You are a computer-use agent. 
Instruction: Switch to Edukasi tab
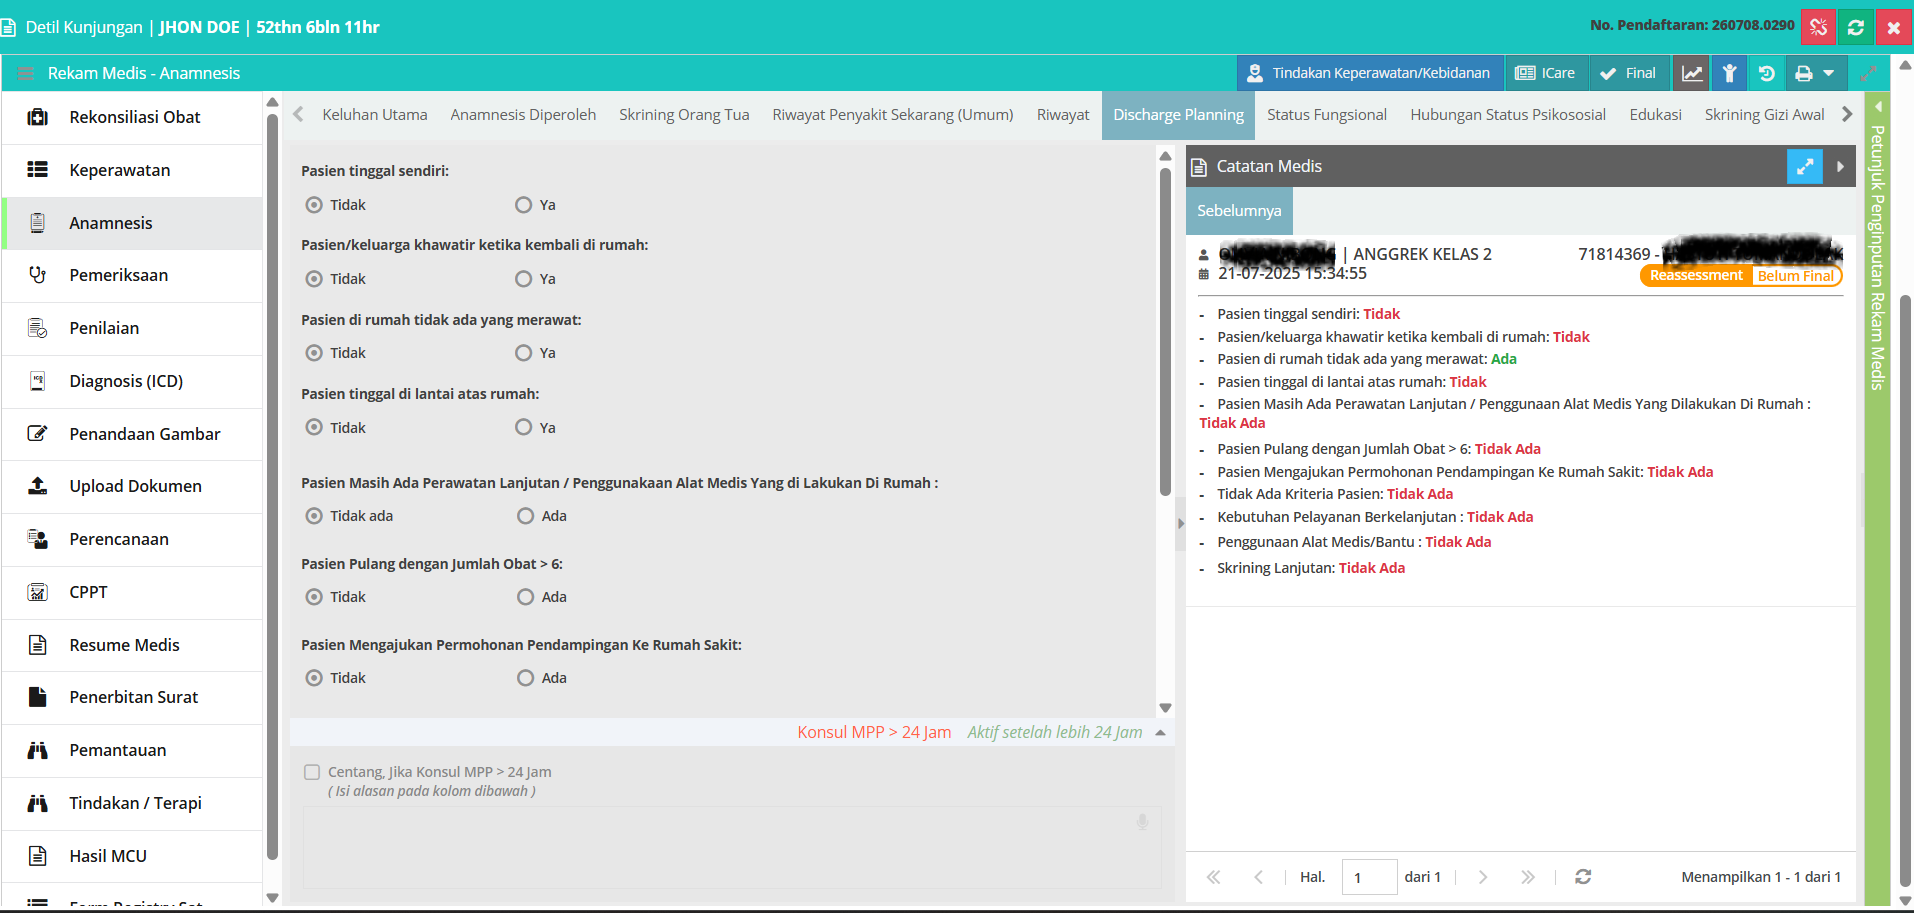(1655, 115)
